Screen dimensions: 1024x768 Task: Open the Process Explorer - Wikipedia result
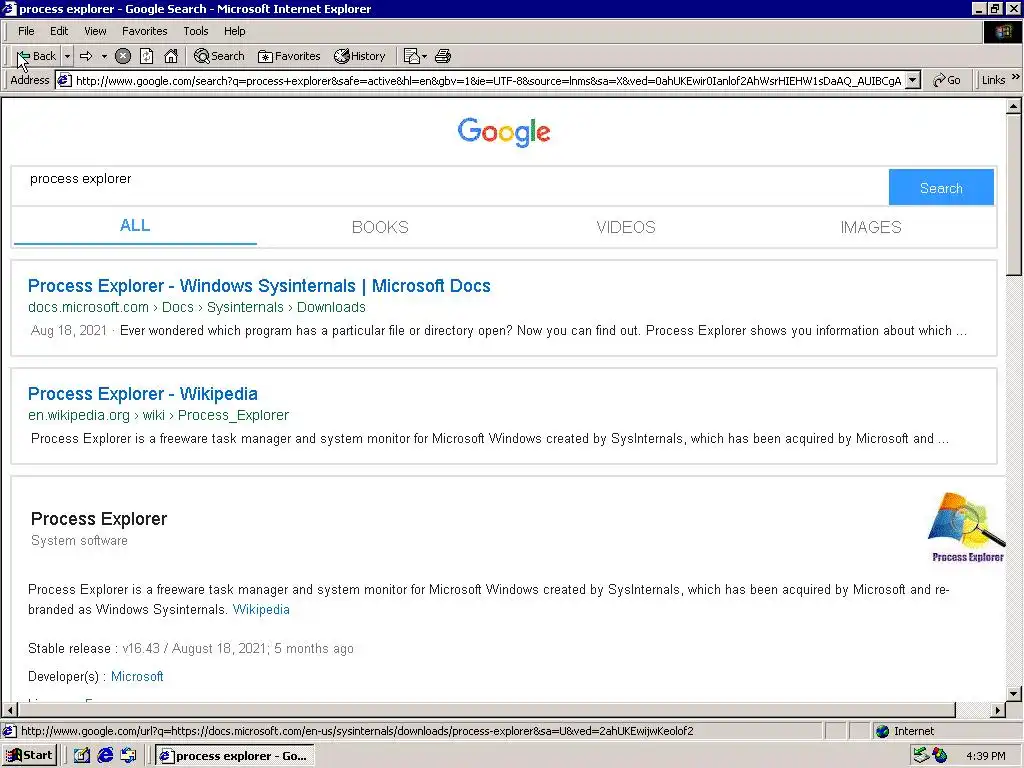click(142, 394)
